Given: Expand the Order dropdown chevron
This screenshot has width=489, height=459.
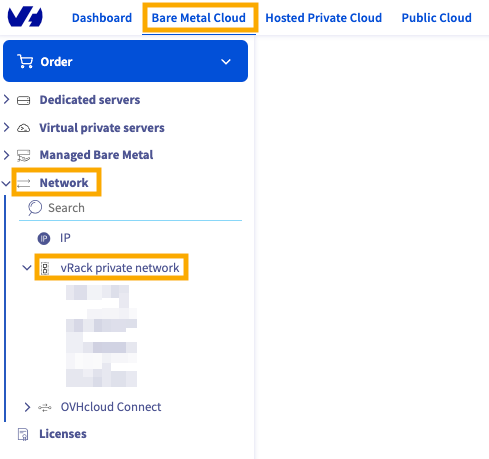Looking at the screenshot, I should coord(226,62).
